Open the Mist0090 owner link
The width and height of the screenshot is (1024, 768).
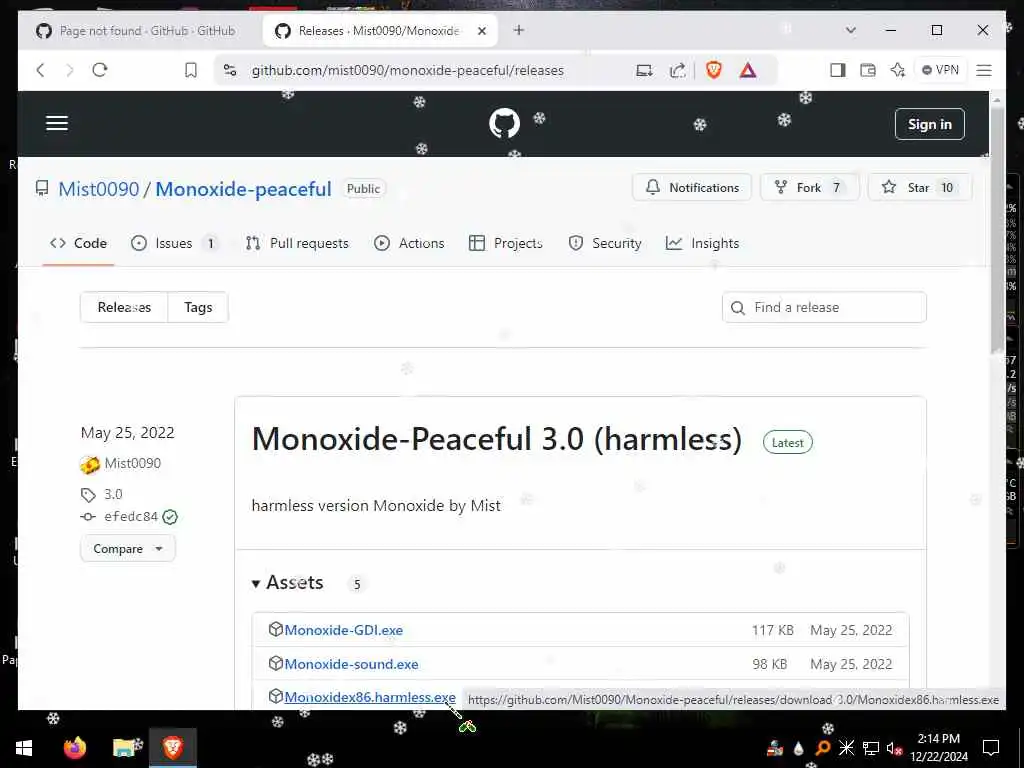pos(99,189)
